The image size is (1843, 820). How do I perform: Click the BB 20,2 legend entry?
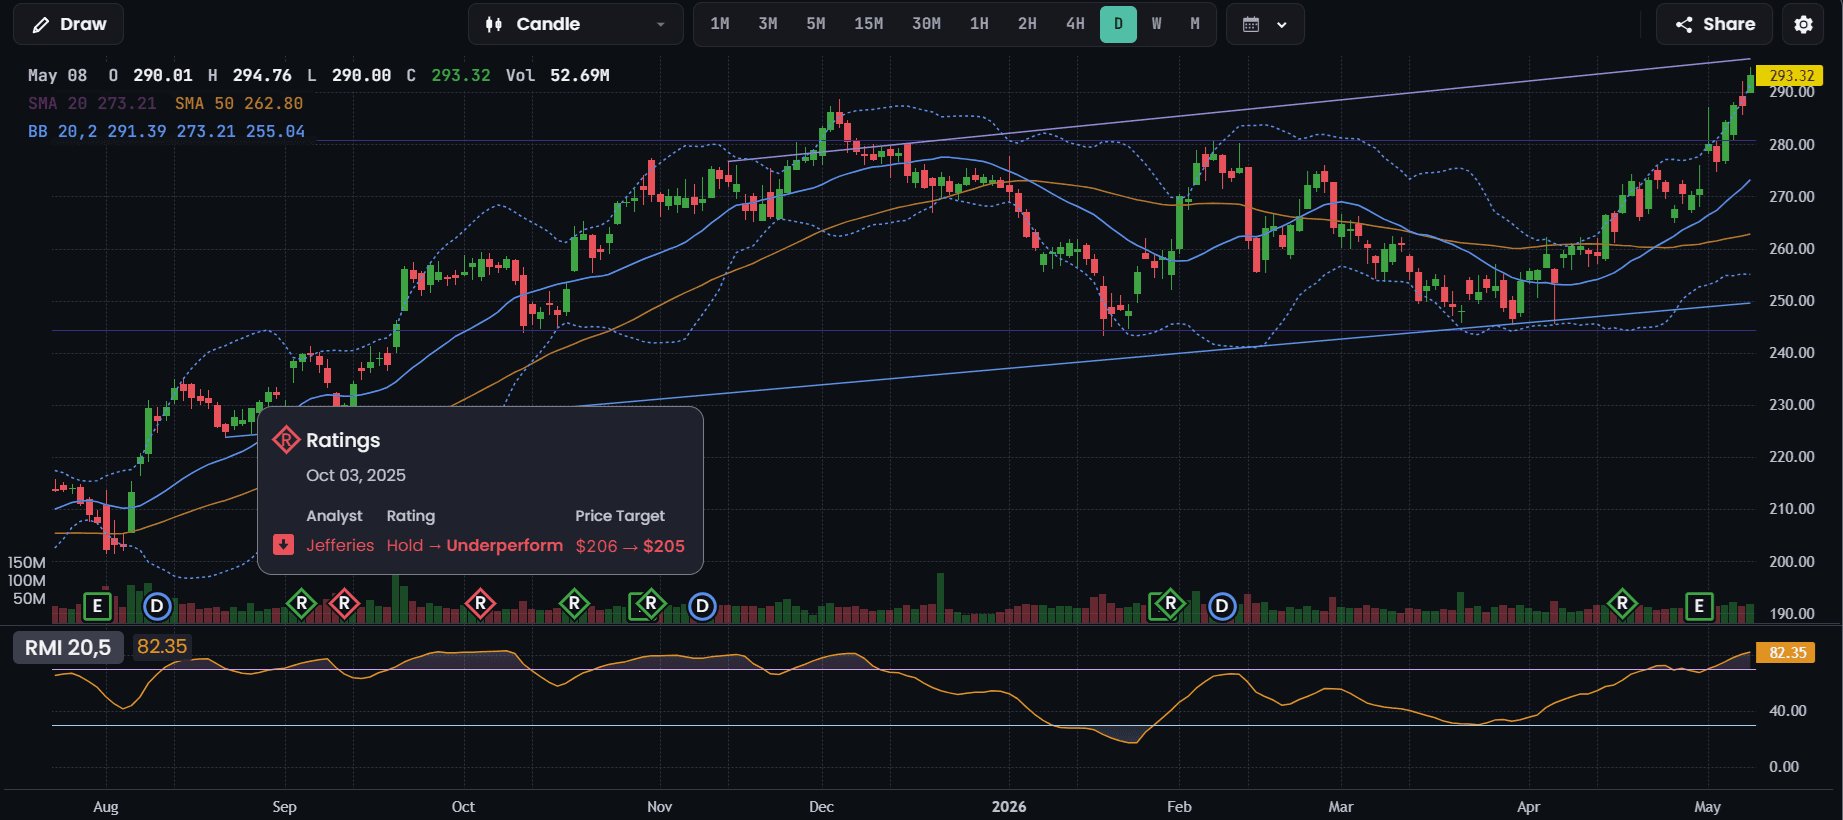click(x=167, y=131)
